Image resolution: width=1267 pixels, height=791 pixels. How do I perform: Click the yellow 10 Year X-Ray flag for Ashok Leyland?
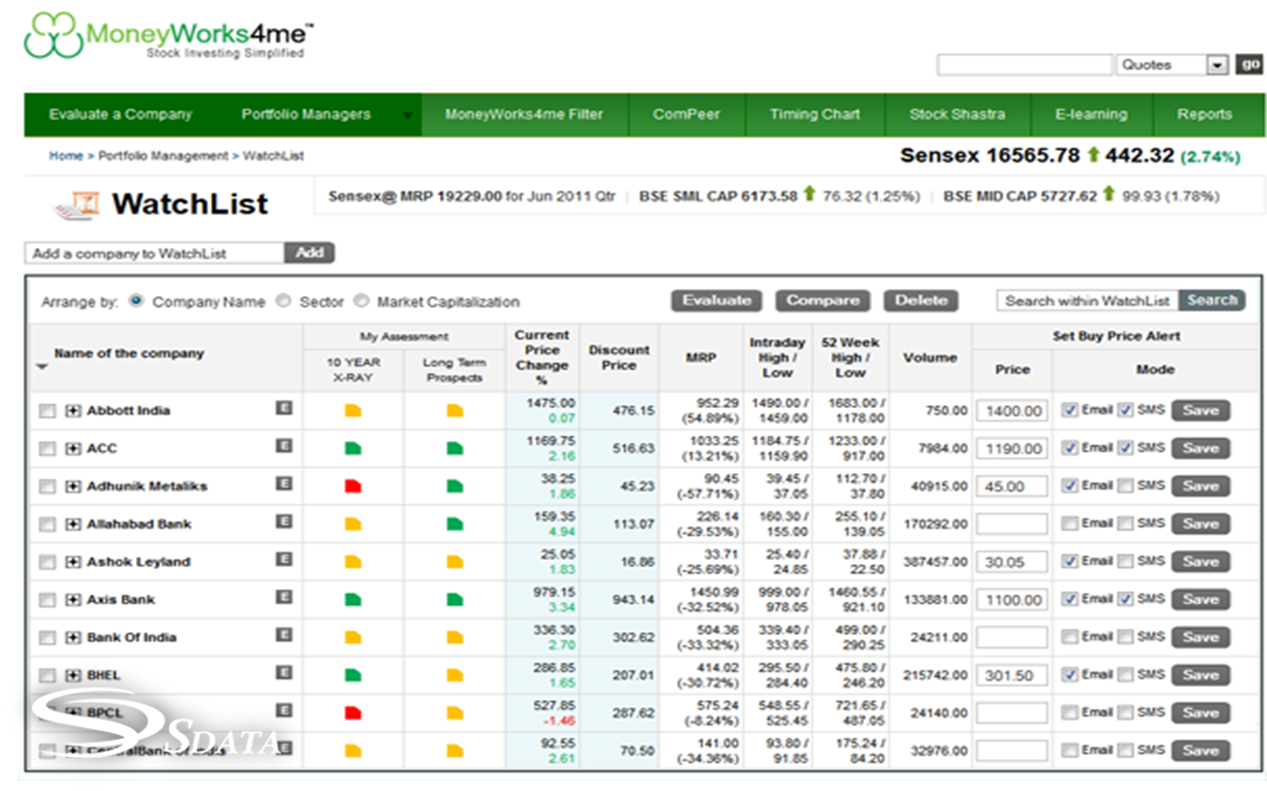pos(352,562)
